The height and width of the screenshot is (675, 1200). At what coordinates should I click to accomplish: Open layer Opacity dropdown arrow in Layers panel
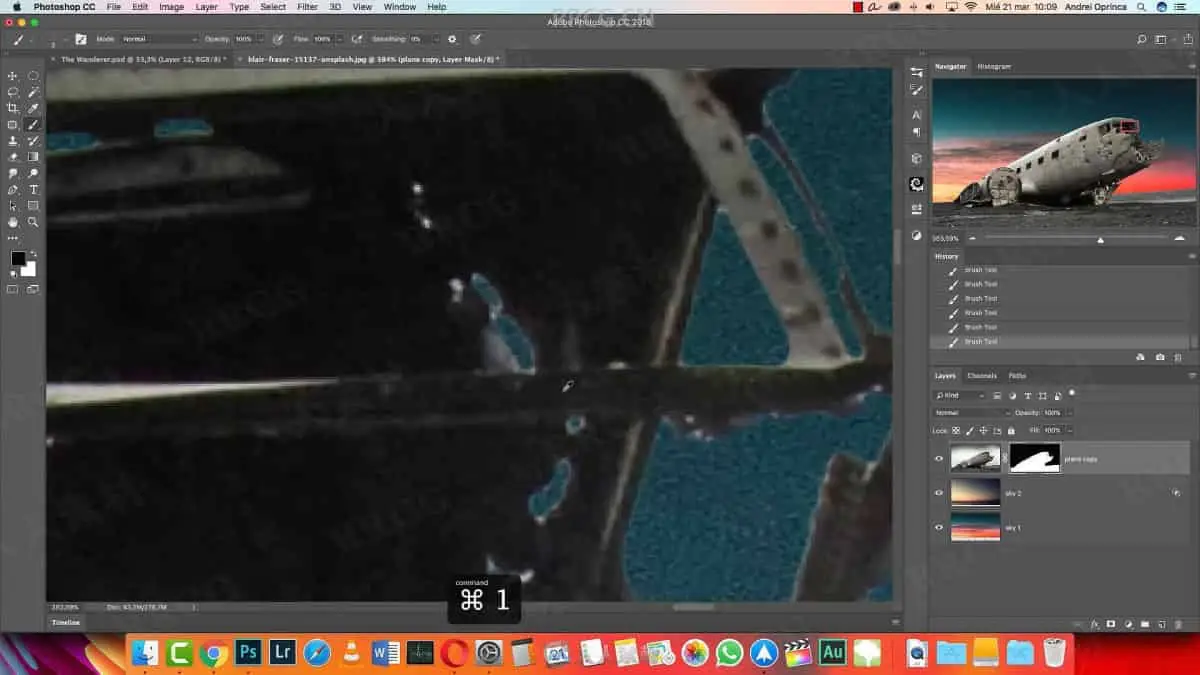(x=1069, y=412)
